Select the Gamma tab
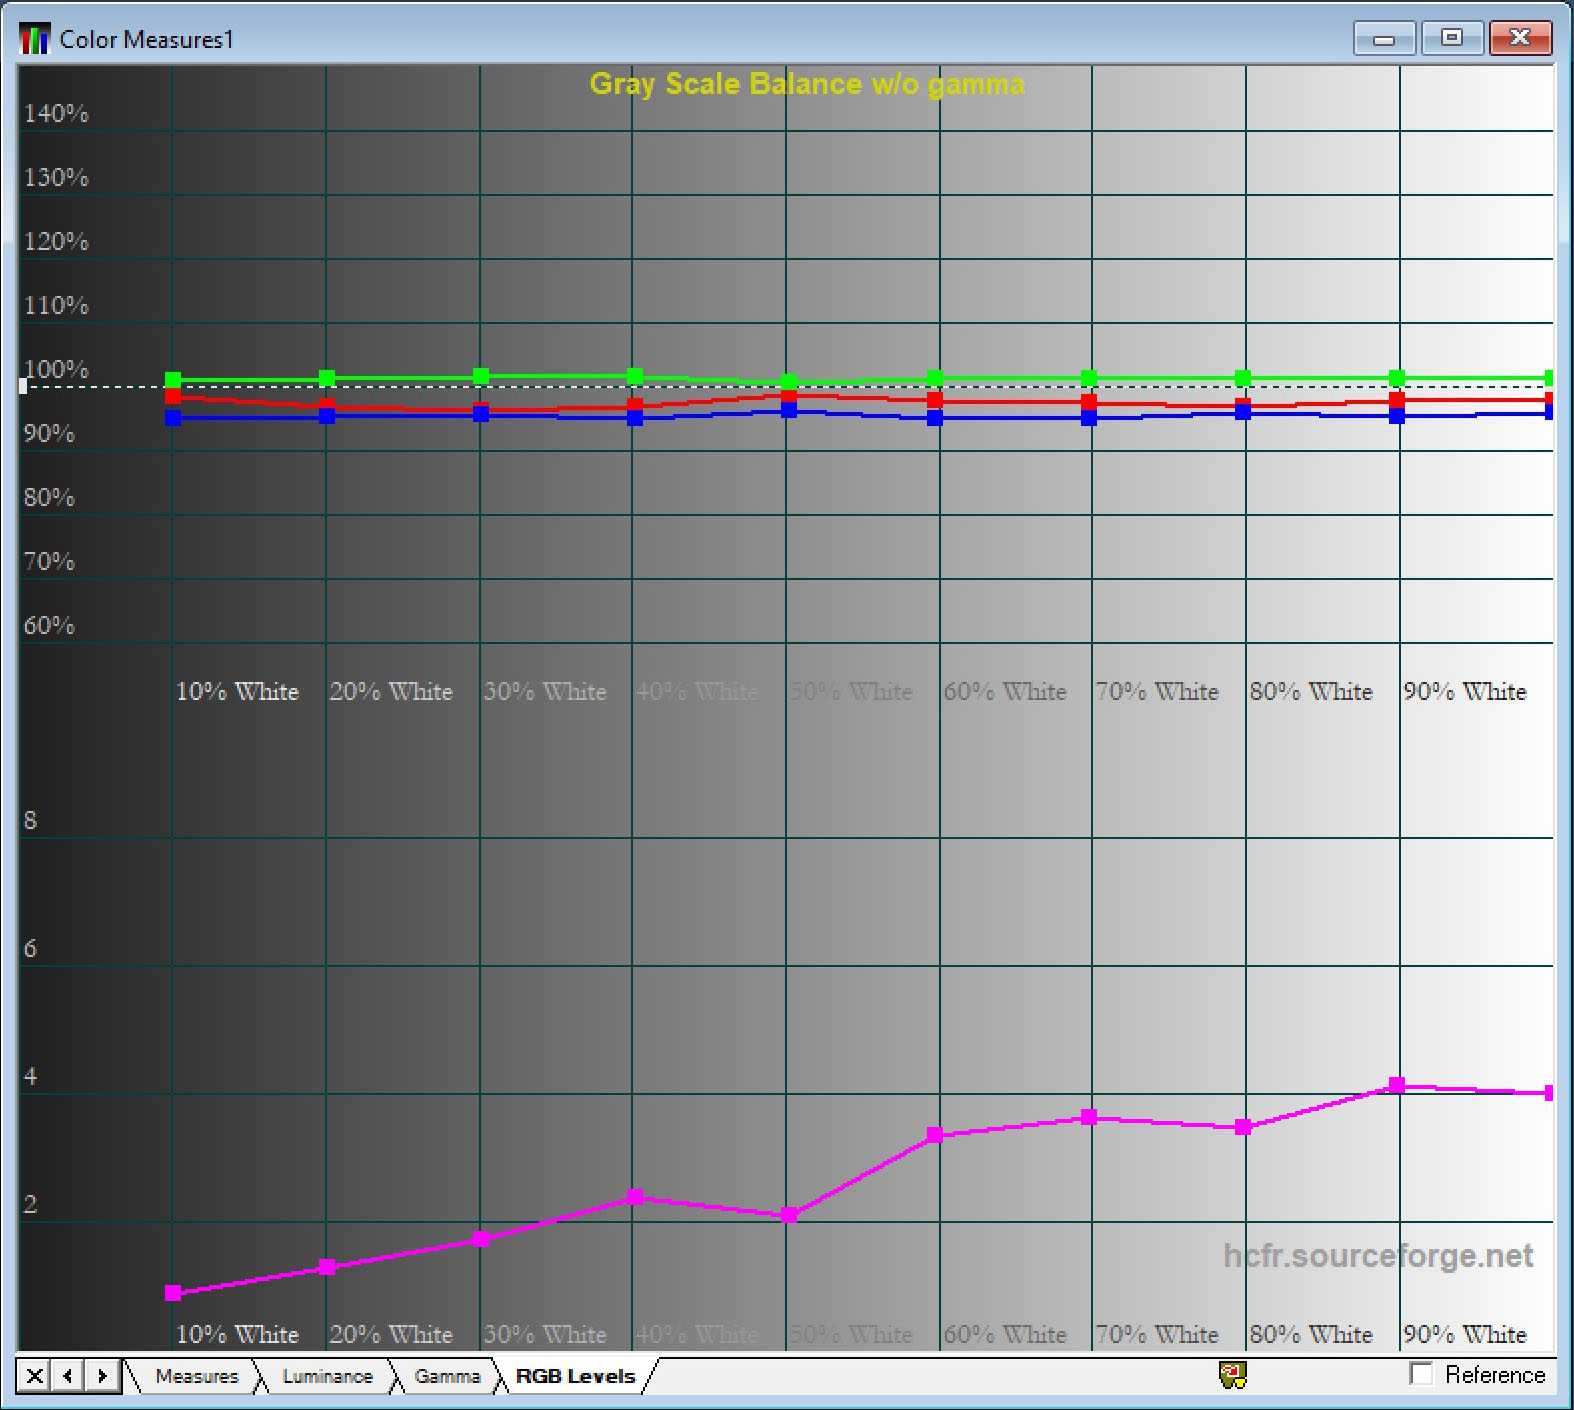The height and width of the screenshot is (1410, 1574). click(x=447, y=1376)
